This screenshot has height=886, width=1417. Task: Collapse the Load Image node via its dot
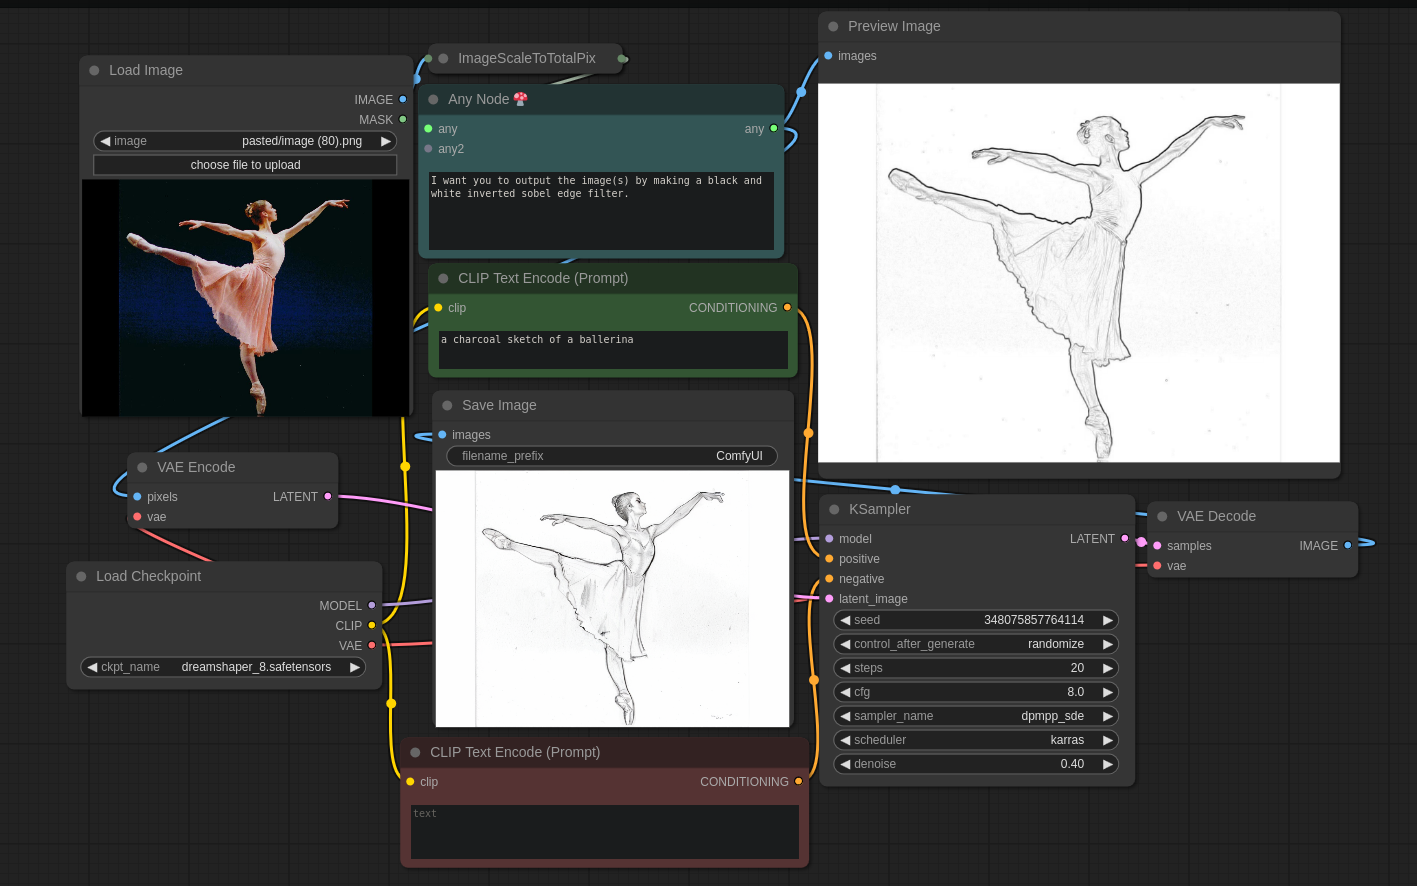(x=94, y=71)
